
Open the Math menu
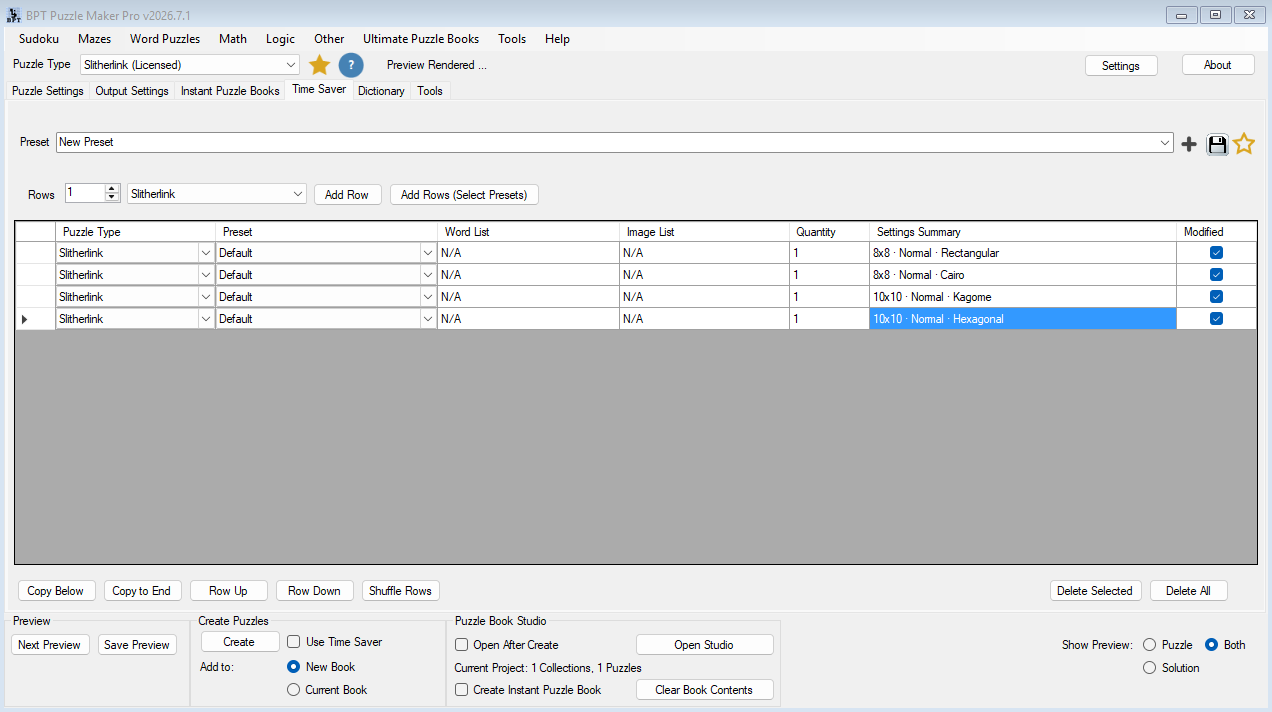pyautogui.click(x=233, y=39)
